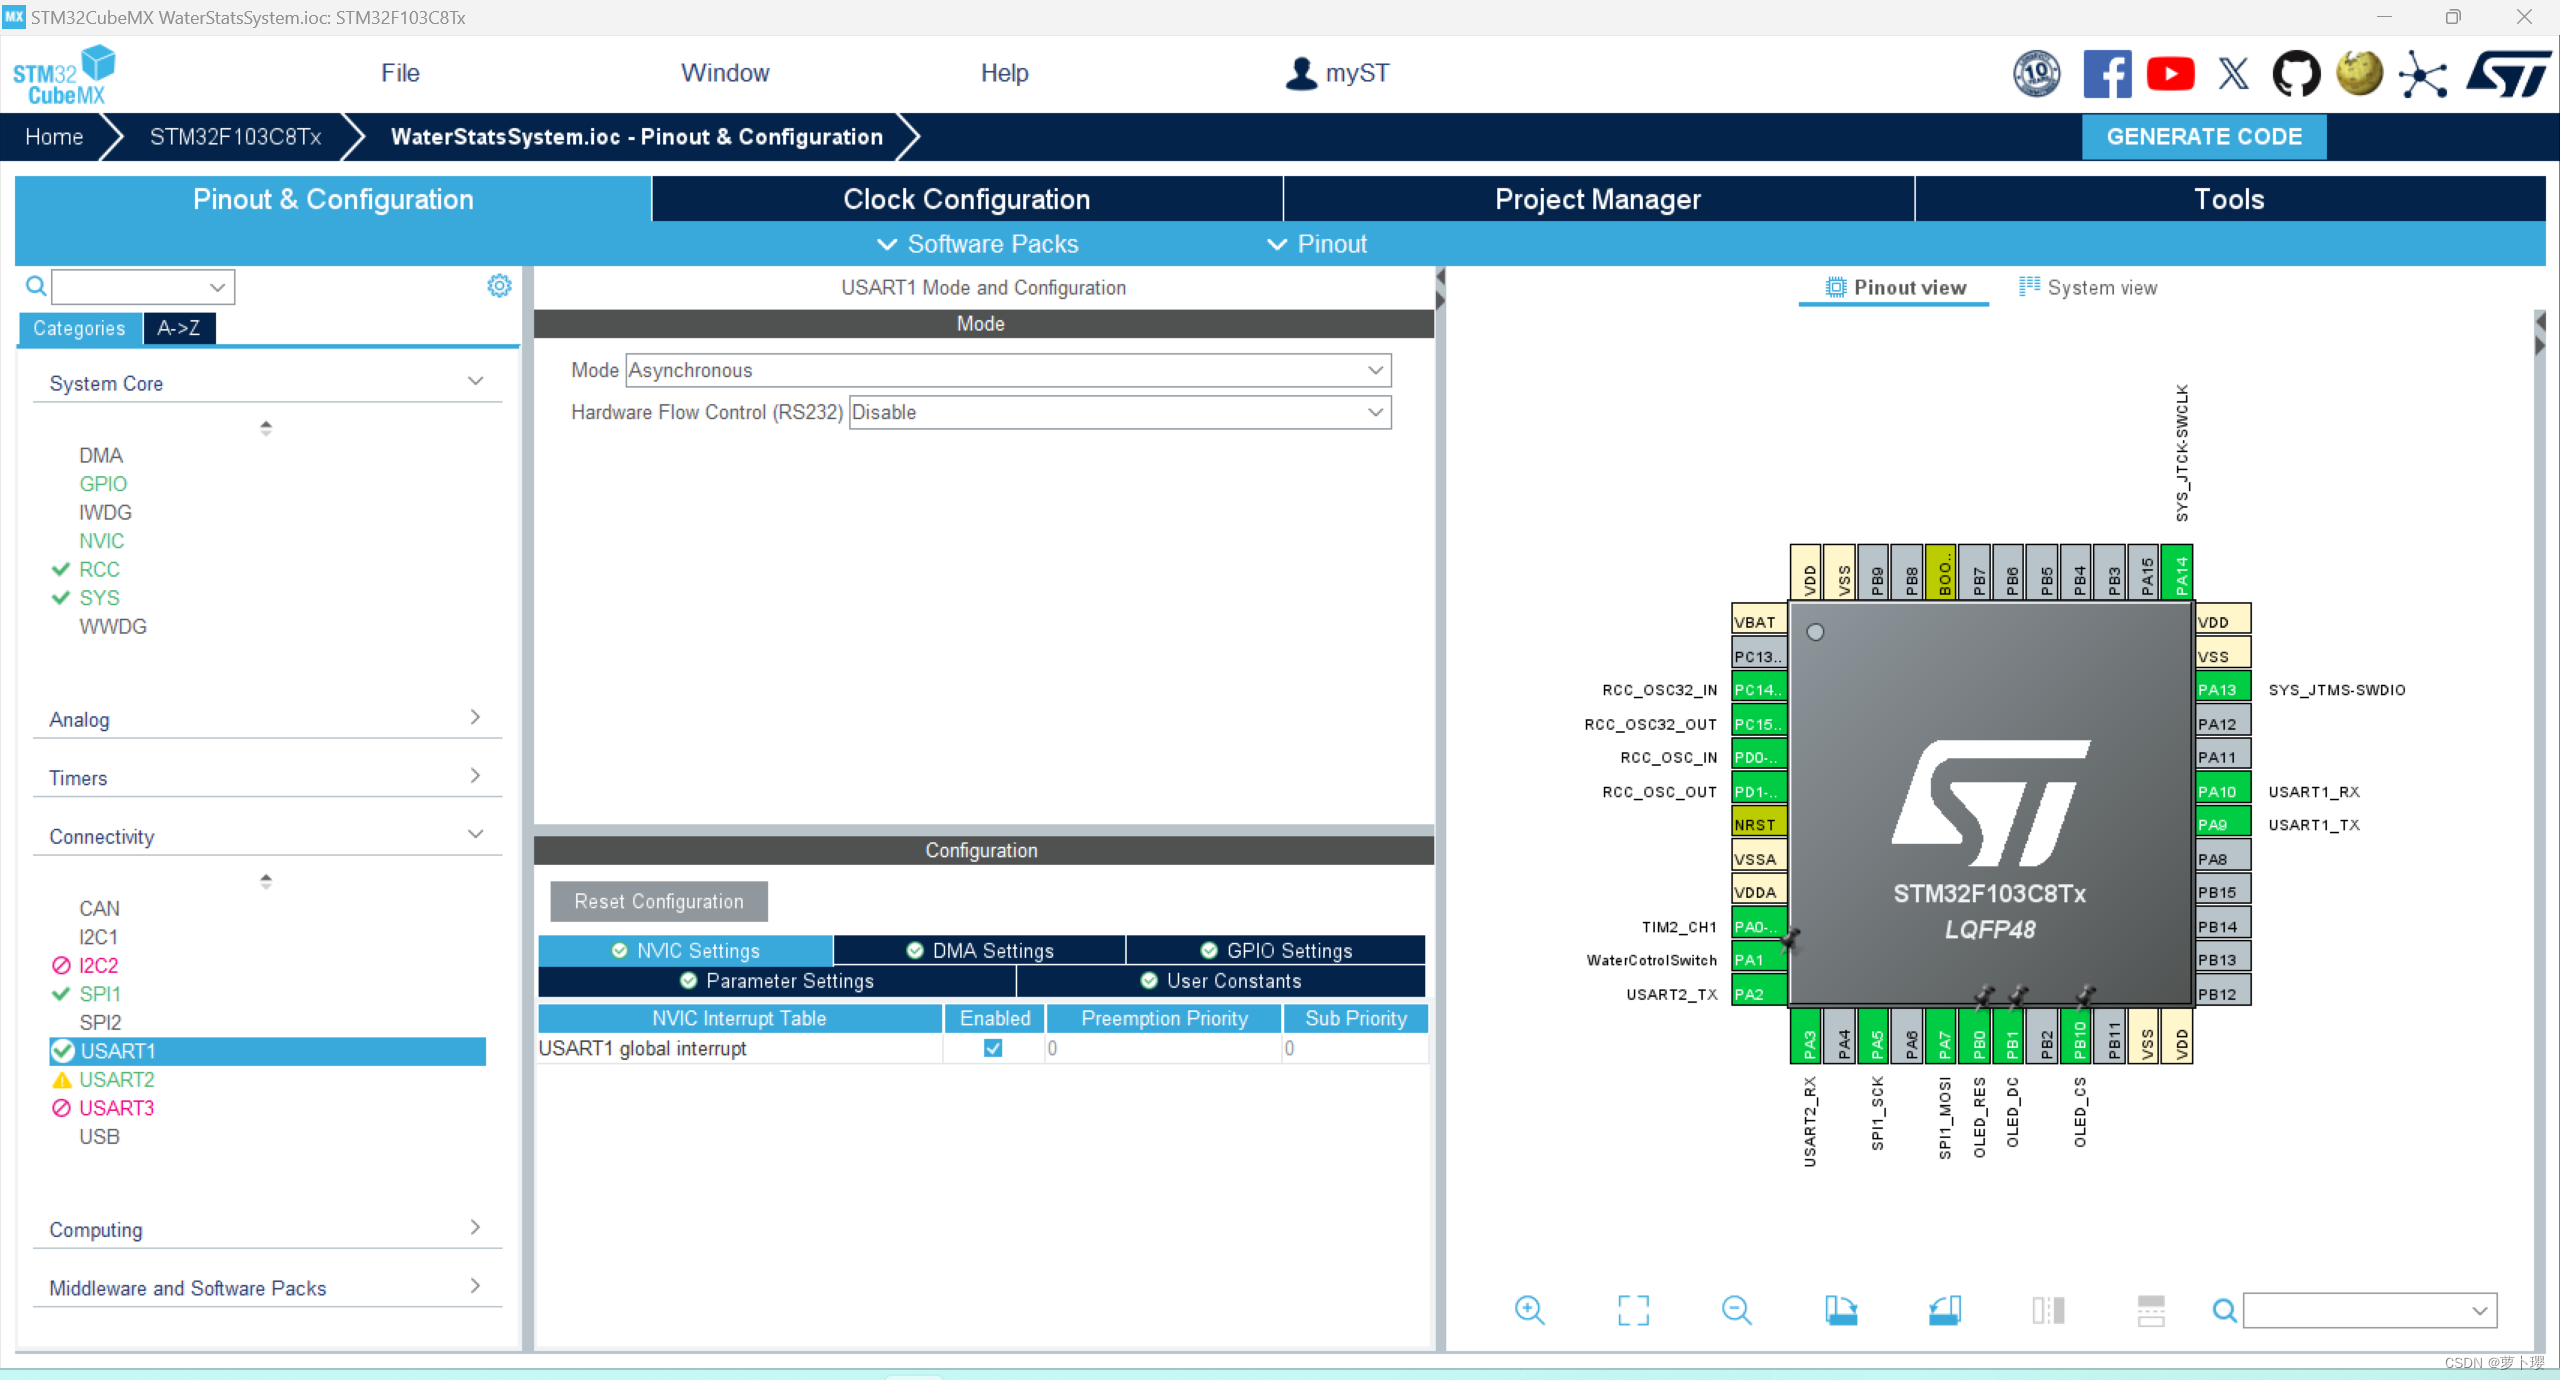
Task: Open User Constants tab
Action: [x=1221, y=980]
